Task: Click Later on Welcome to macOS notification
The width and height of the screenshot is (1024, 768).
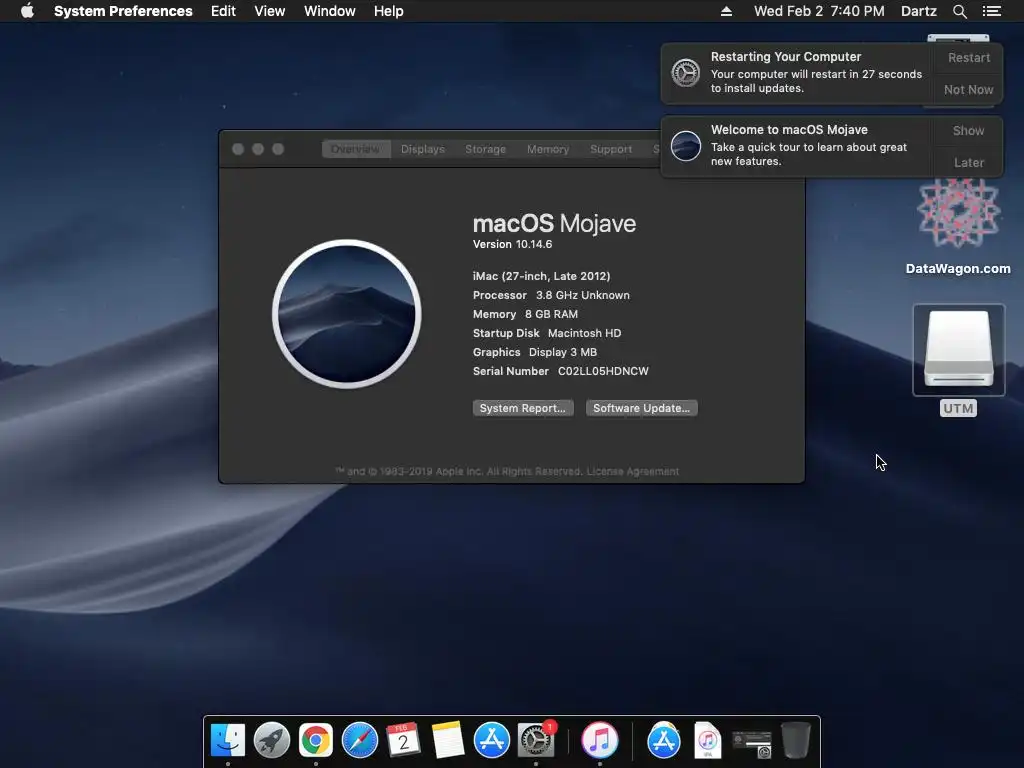Action: point(968,163)
